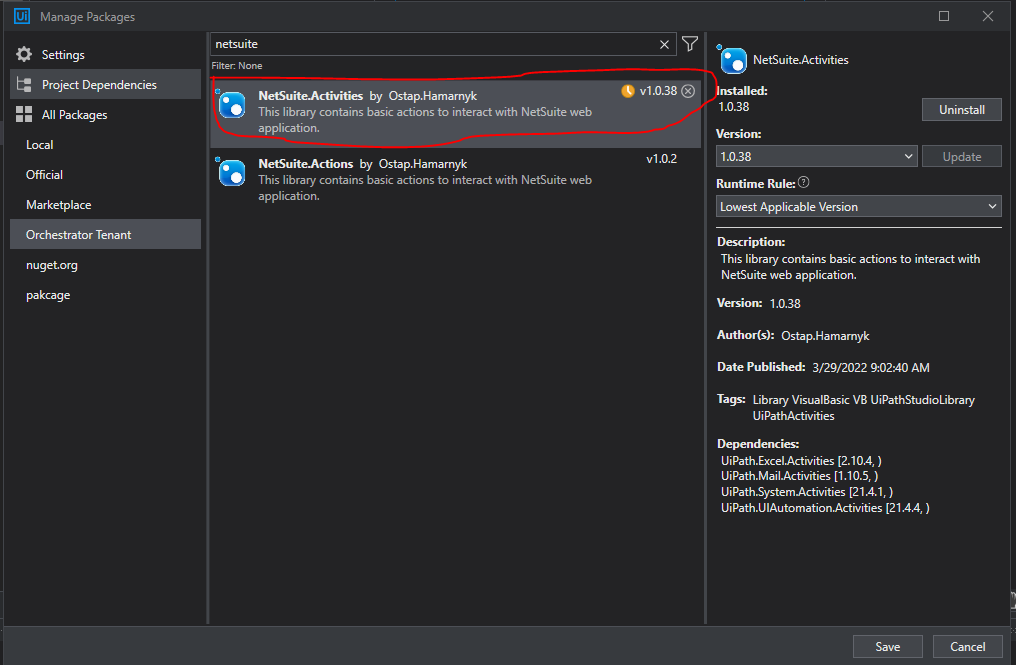Cancel the Manage Packages dialog
Image resolution: width=1016 pixels, height=665 pixels.
coord(967,646)
